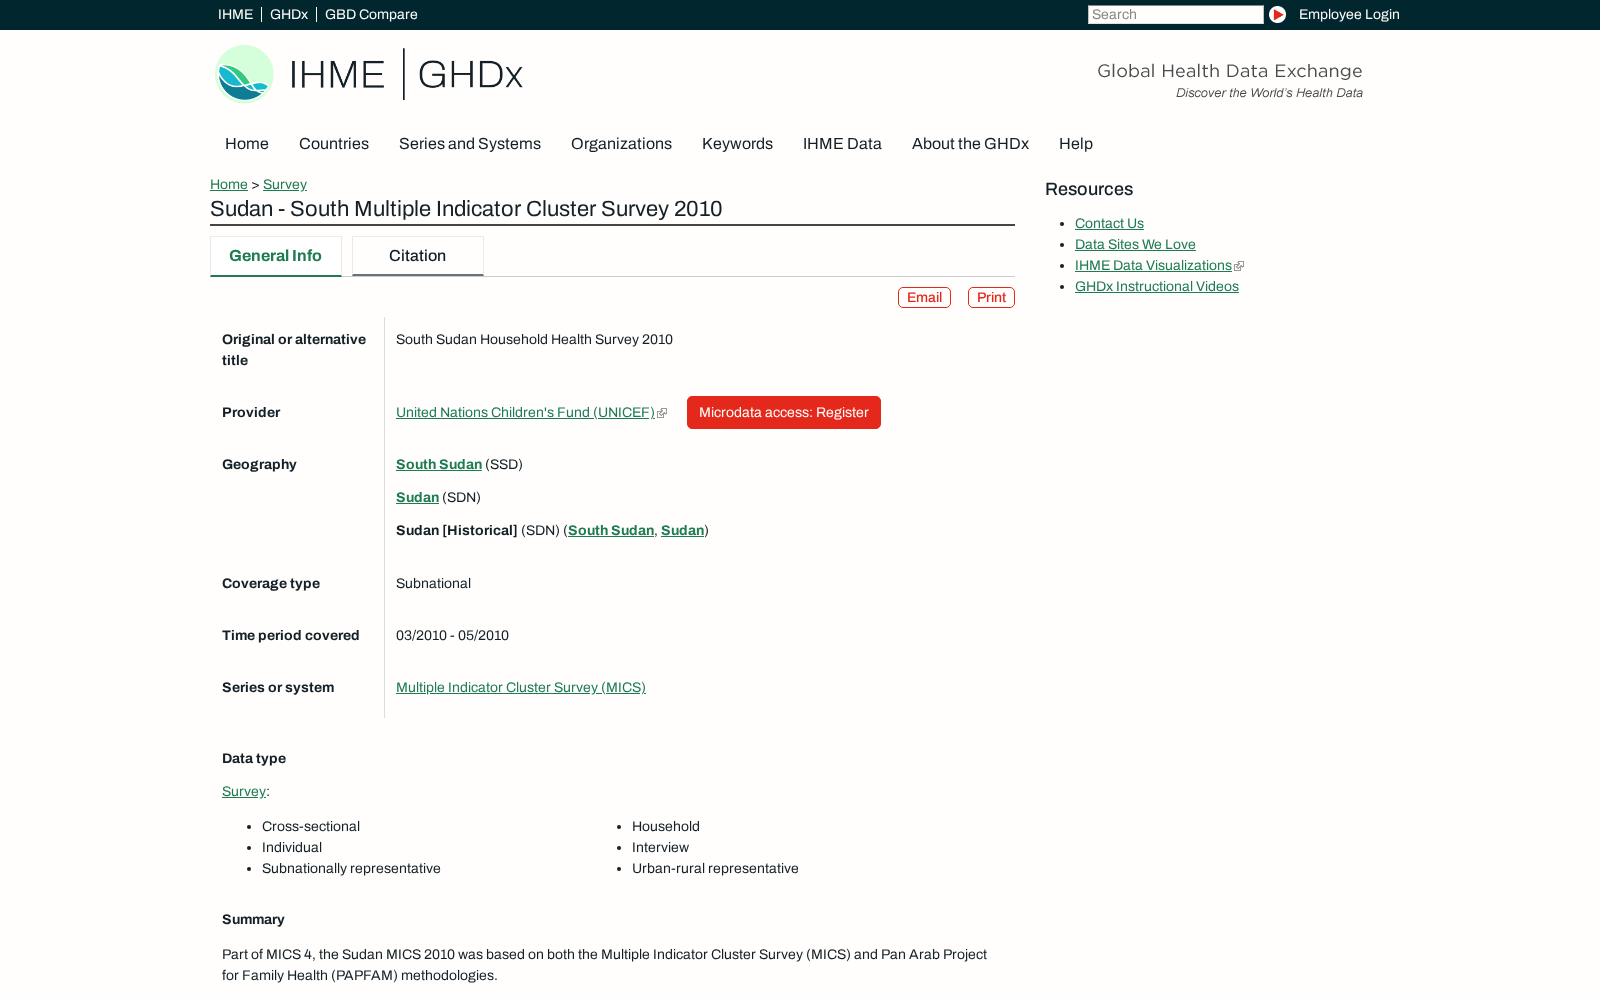Image resolution: width=1600 pixels, height=1000 pixels.
Task: Open Sudan link in Sudan [Historical] parentheses
Action: 682,531
